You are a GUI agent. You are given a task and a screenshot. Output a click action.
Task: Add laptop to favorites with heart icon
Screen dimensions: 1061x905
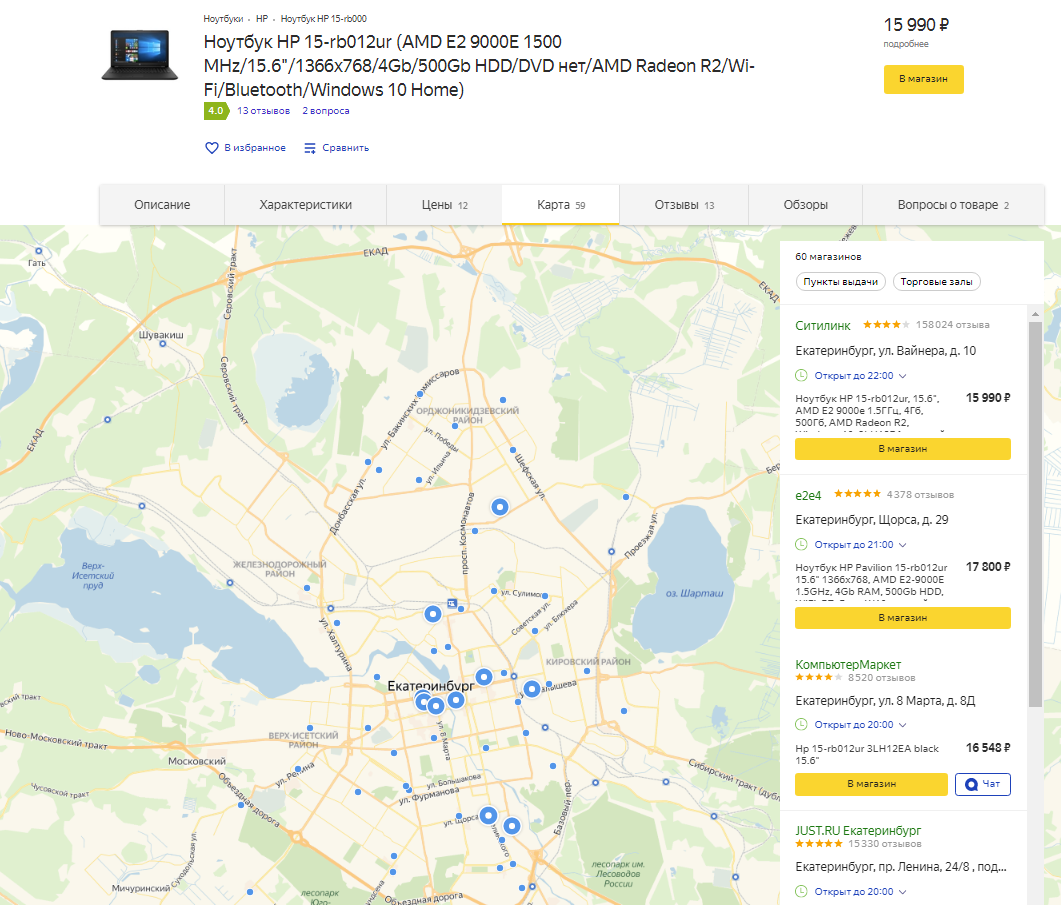[x=212, y=148]
